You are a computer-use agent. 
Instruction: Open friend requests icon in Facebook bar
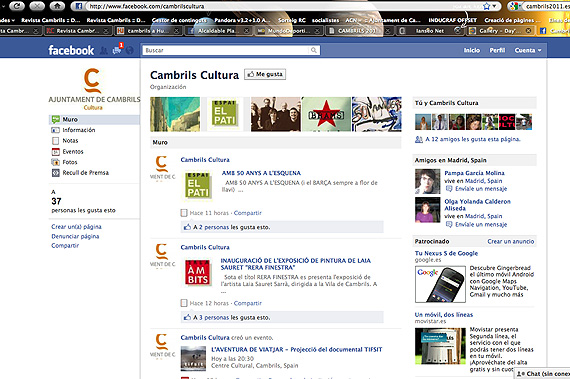tap(104, 51)
